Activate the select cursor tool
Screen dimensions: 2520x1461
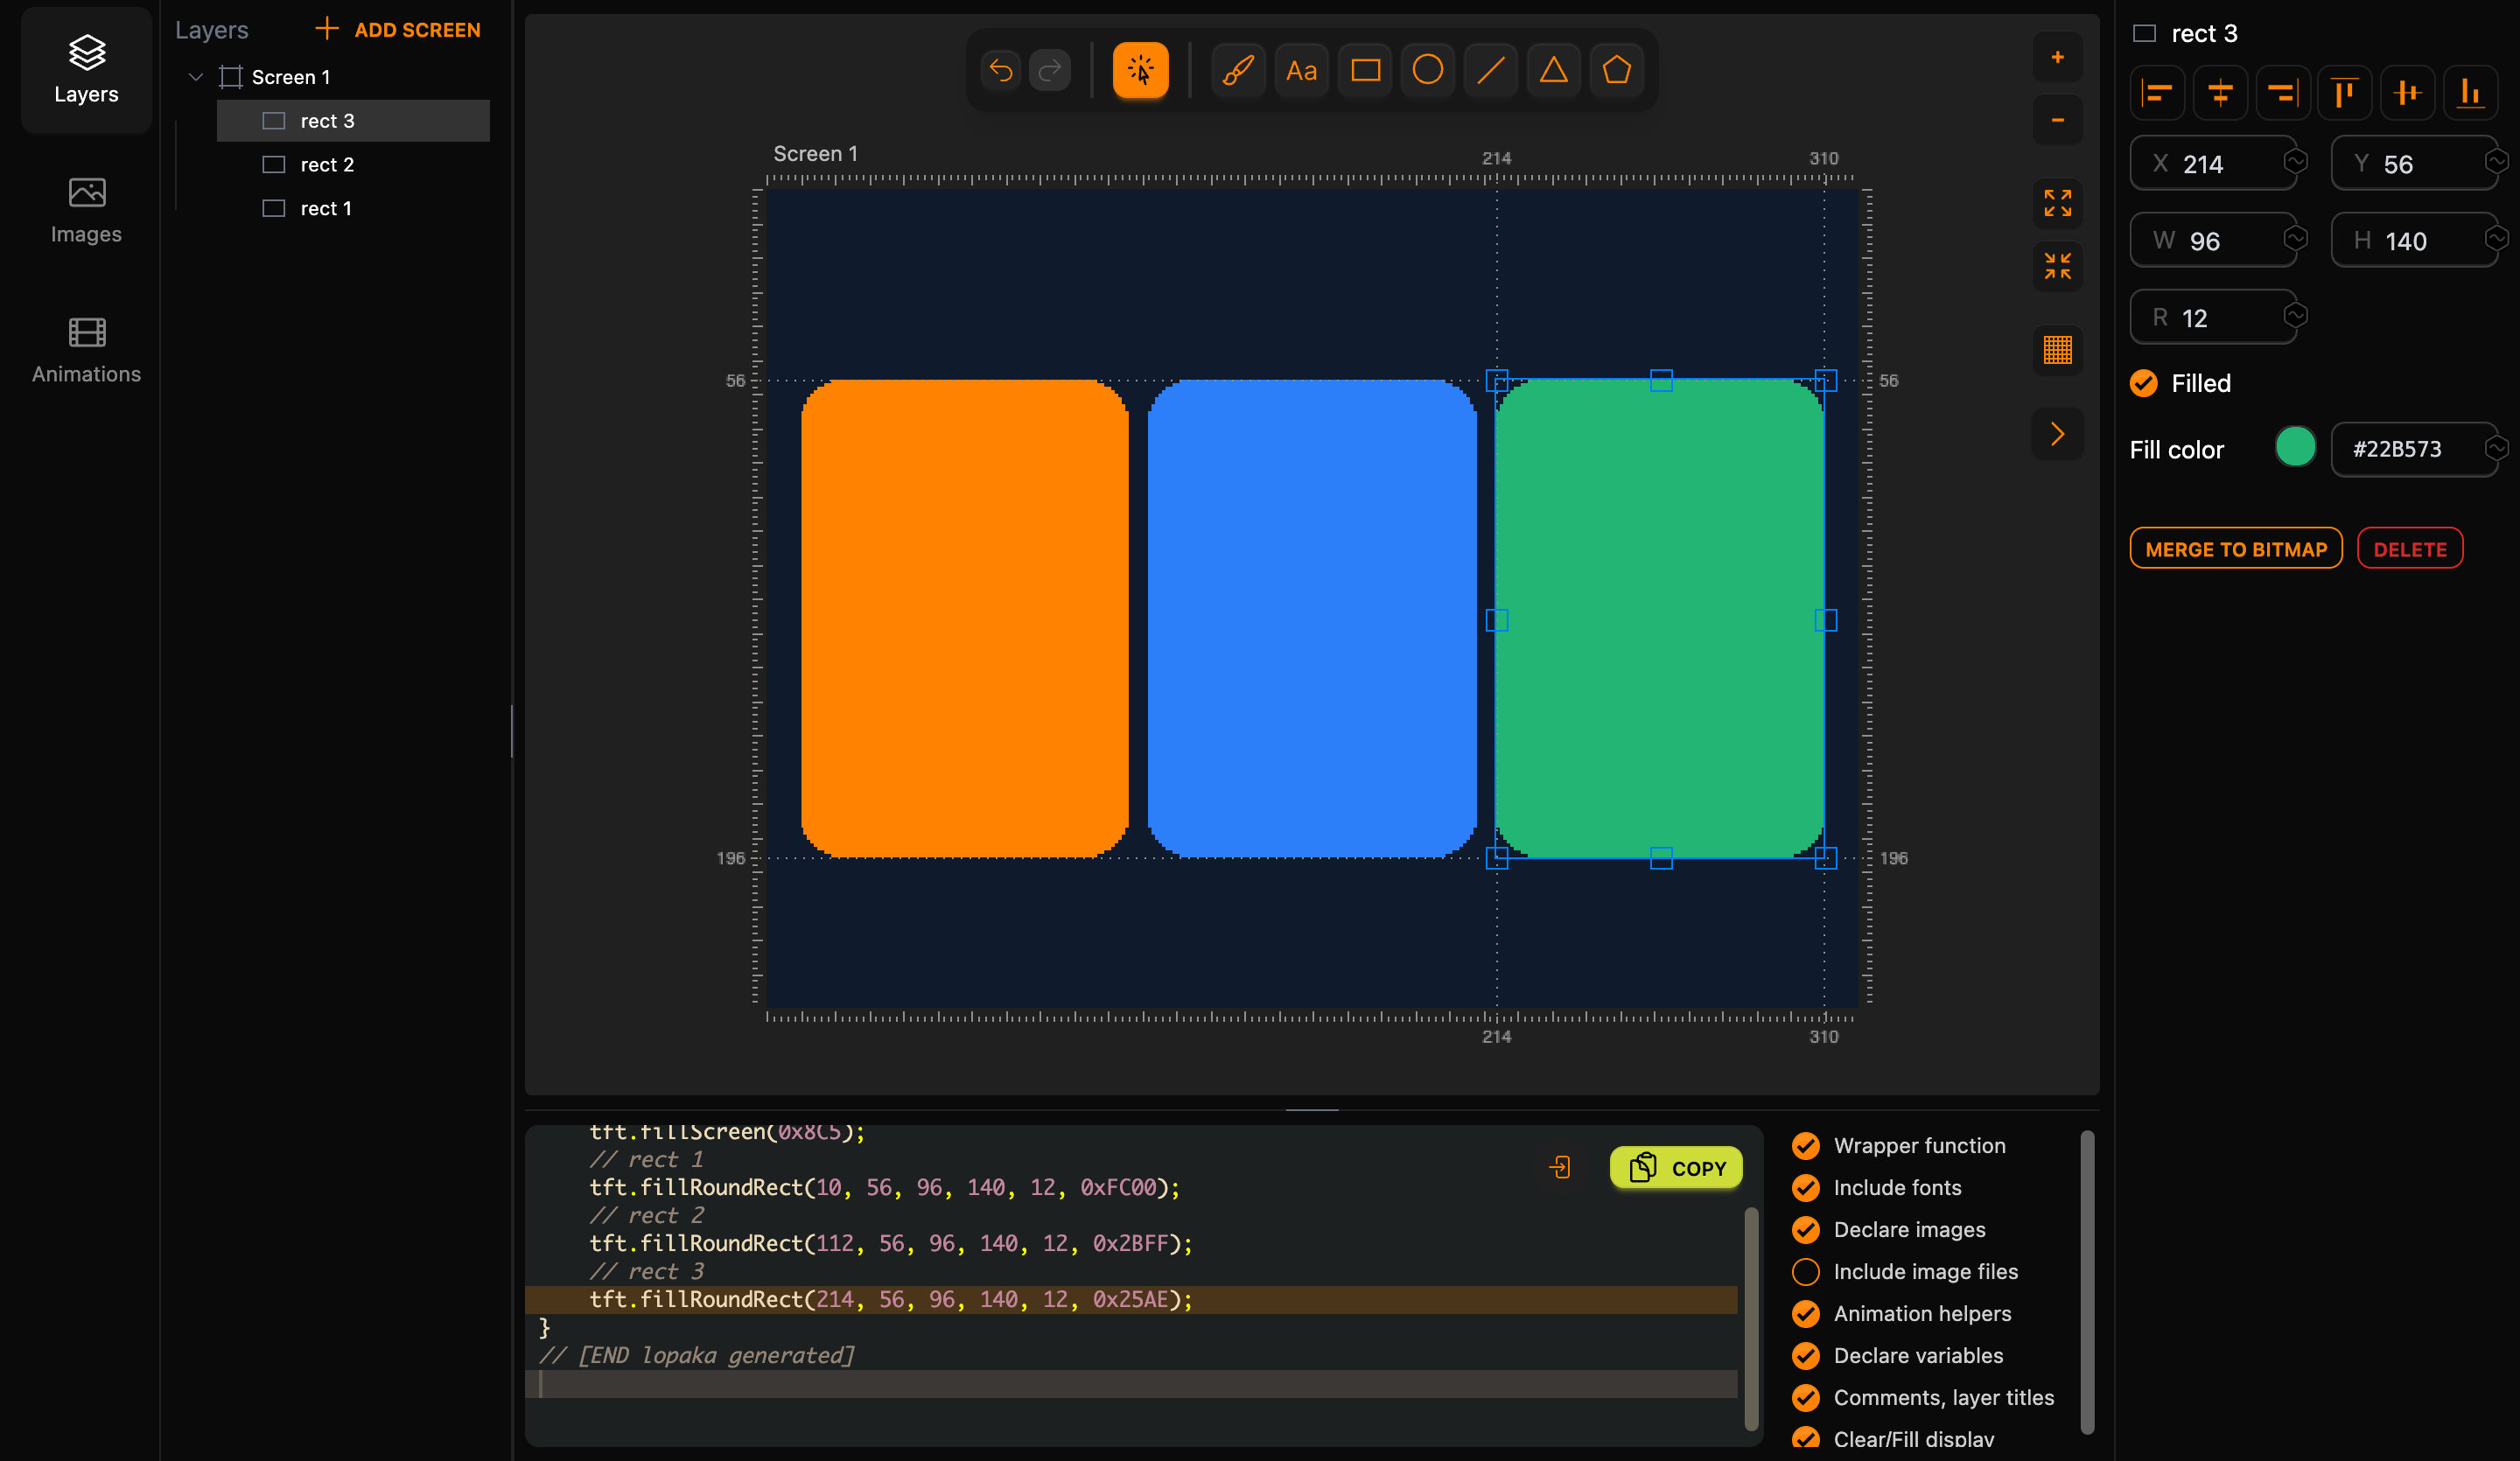click(x=1140, y=70)
